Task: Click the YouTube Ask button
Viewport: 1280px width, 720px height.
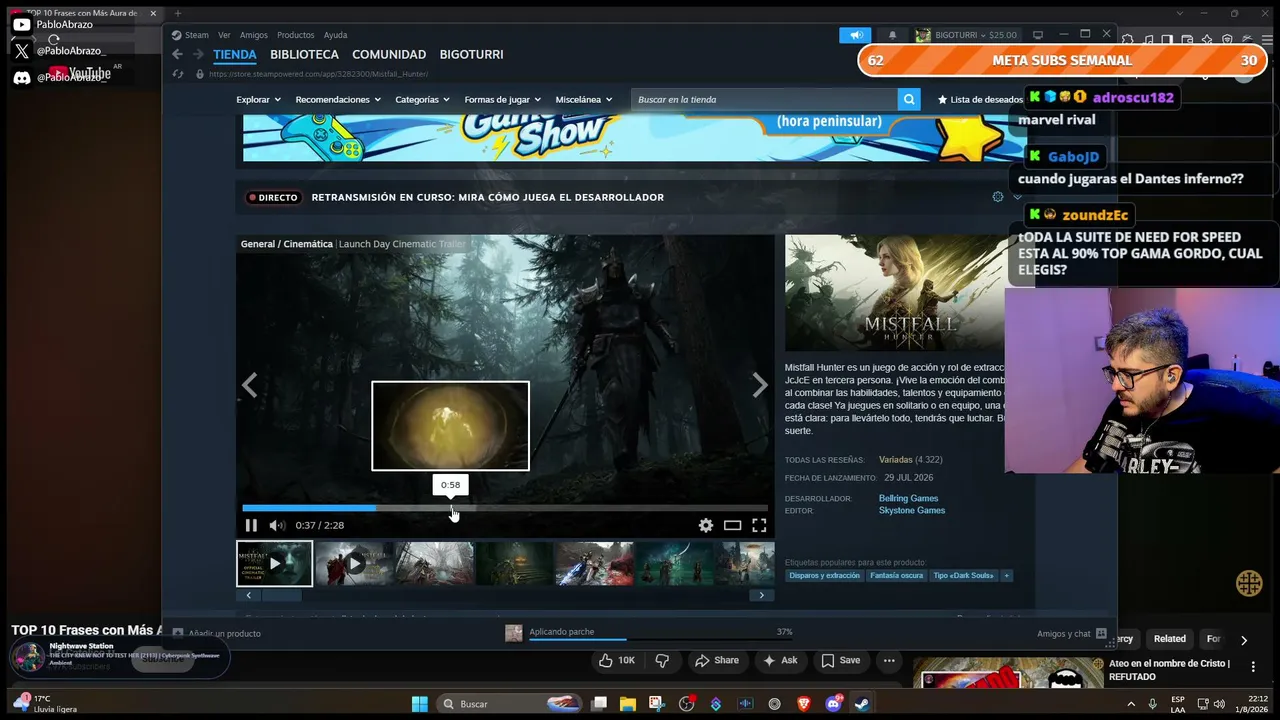Action: [780, 661]
